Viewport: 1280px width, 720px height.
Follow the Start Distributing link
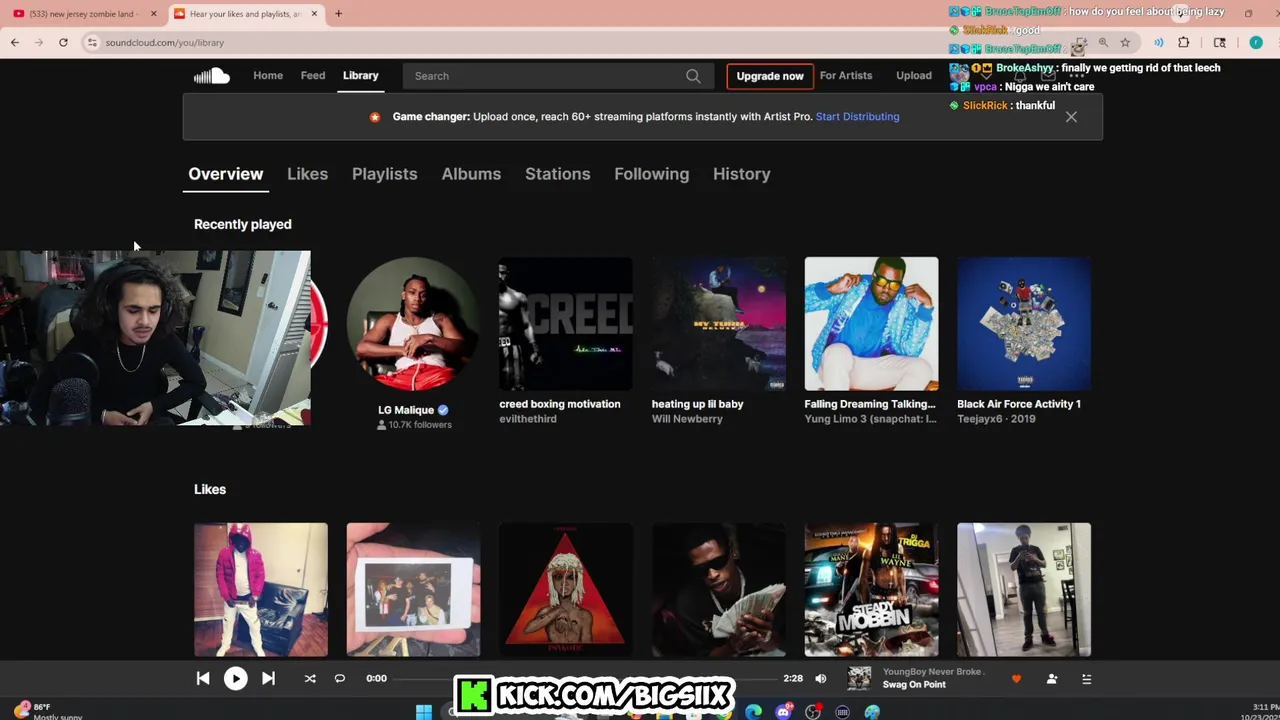(857, 117)
